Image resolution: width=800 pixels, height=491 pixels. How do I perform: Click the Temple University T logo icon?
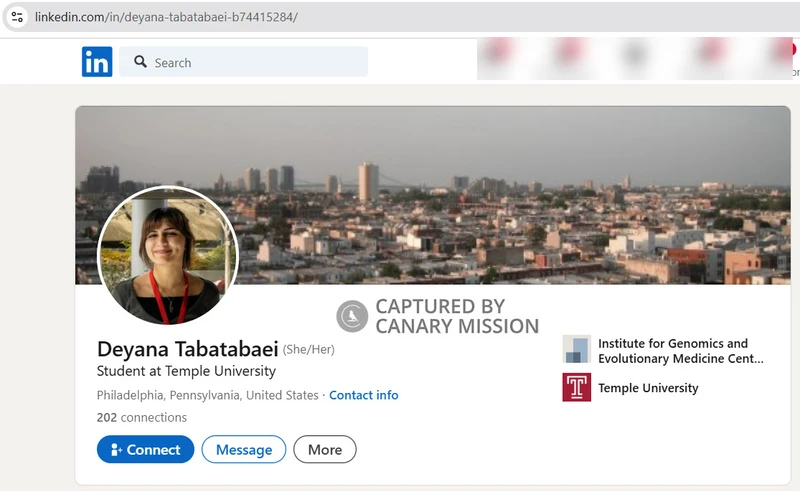577,387
